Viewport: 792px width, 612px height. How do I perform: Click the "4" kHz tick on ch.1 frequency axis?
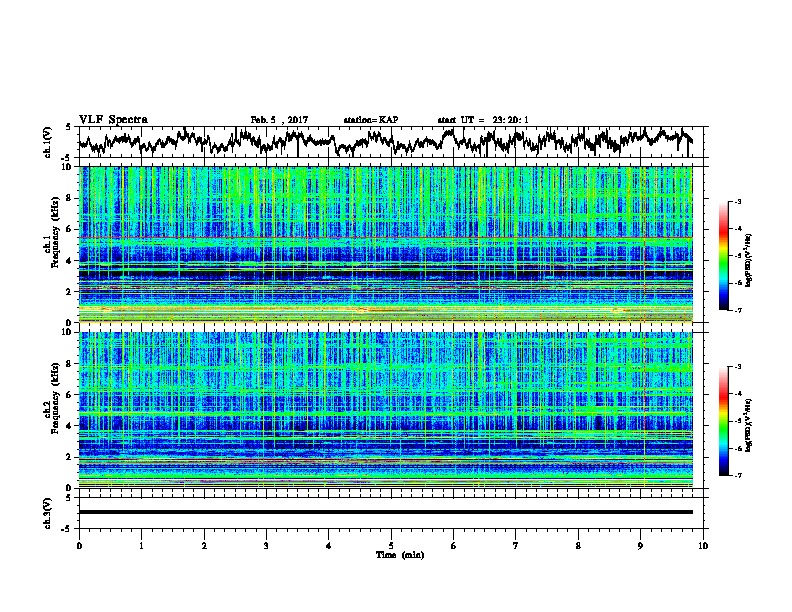69,261
